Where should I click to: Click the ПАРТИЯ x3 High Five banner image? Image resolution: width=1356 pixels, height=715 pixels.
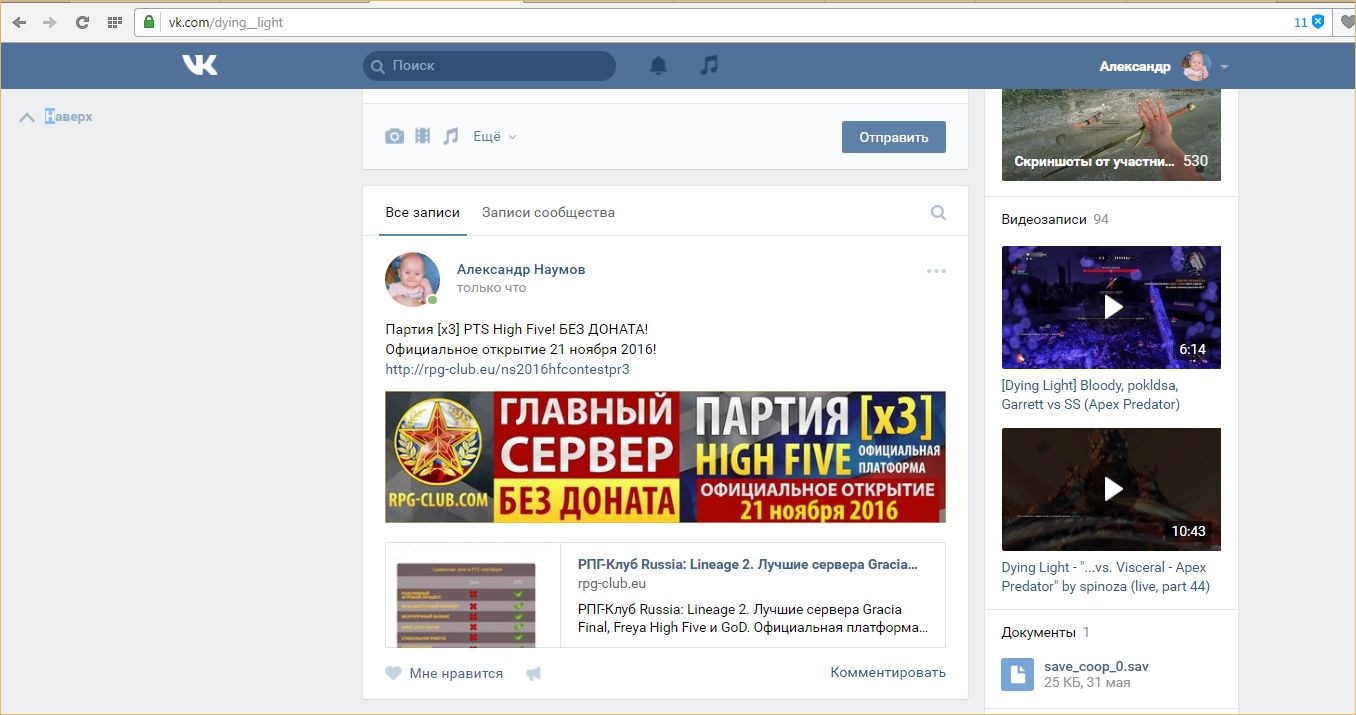pos(665,456)
